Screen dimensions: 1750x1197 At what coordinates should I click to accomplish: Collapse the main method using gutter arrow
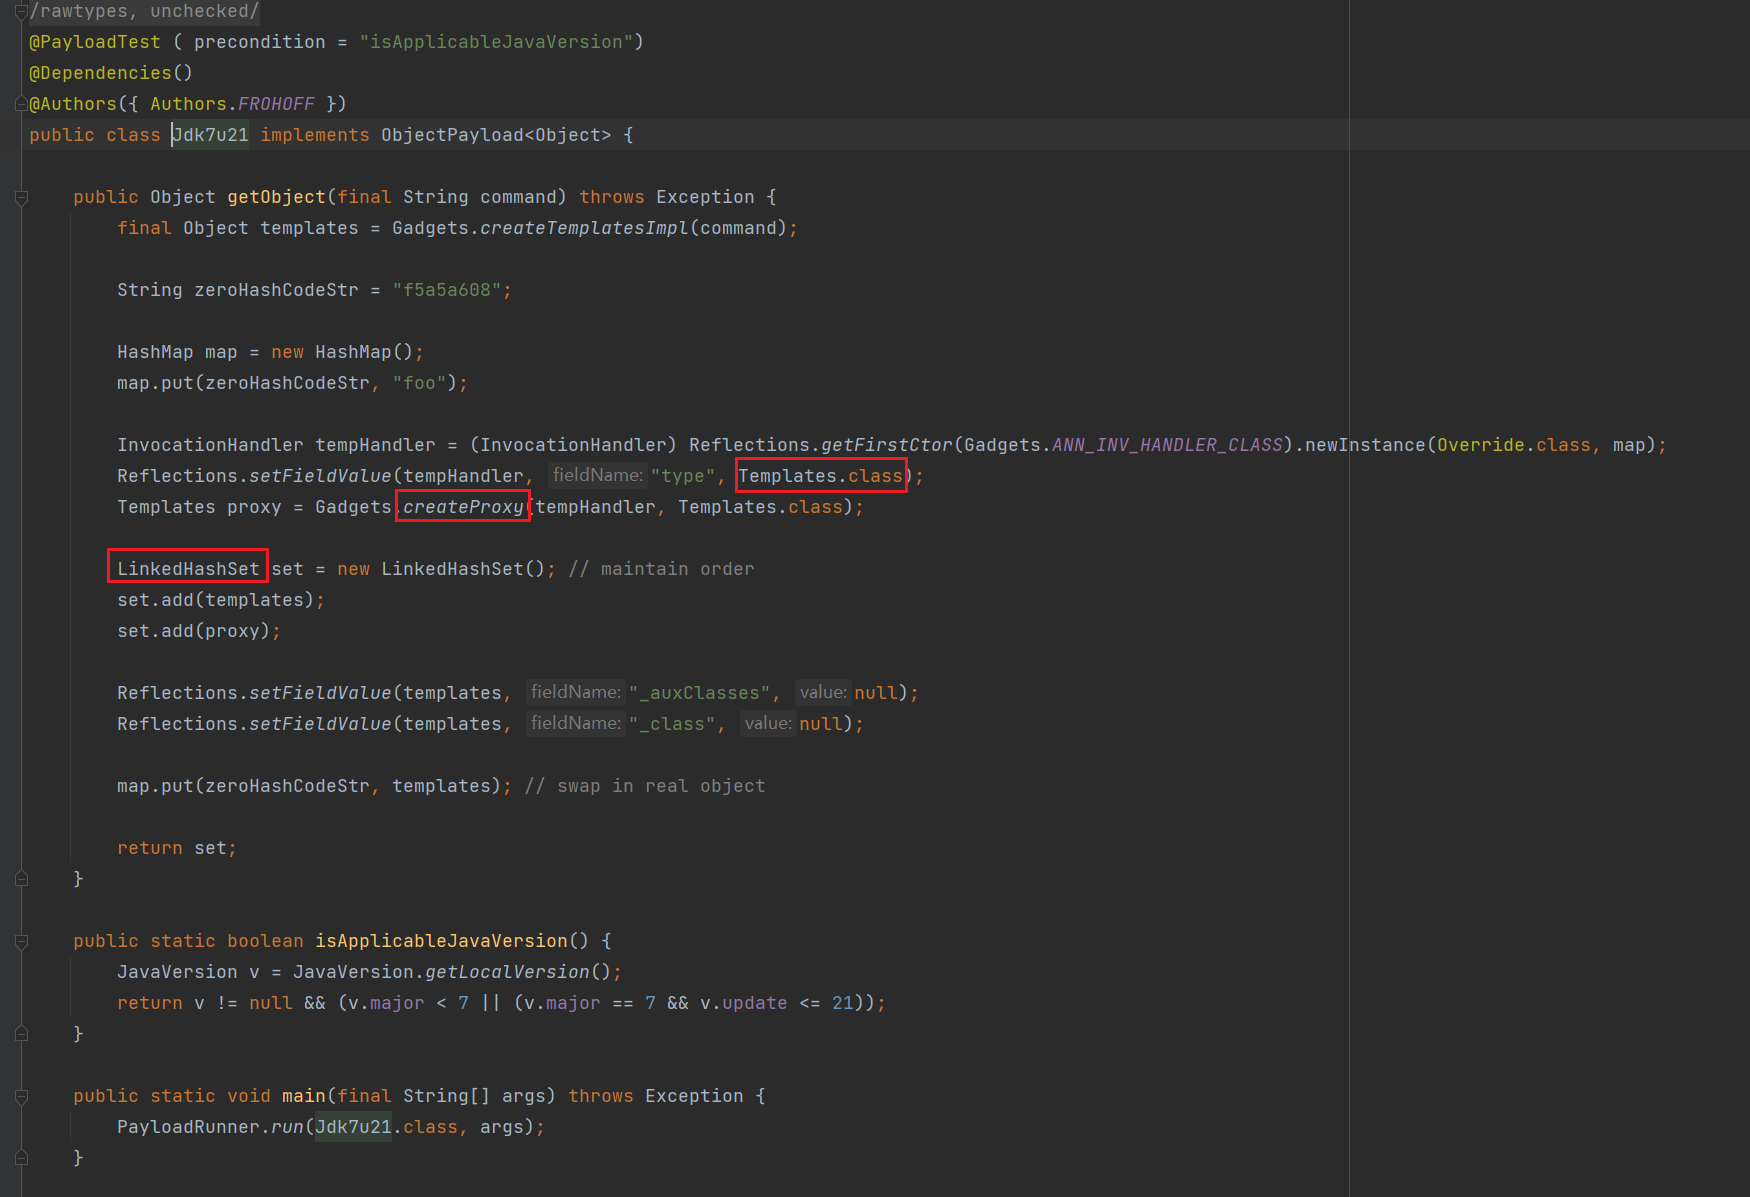(x=20, y=1096)
